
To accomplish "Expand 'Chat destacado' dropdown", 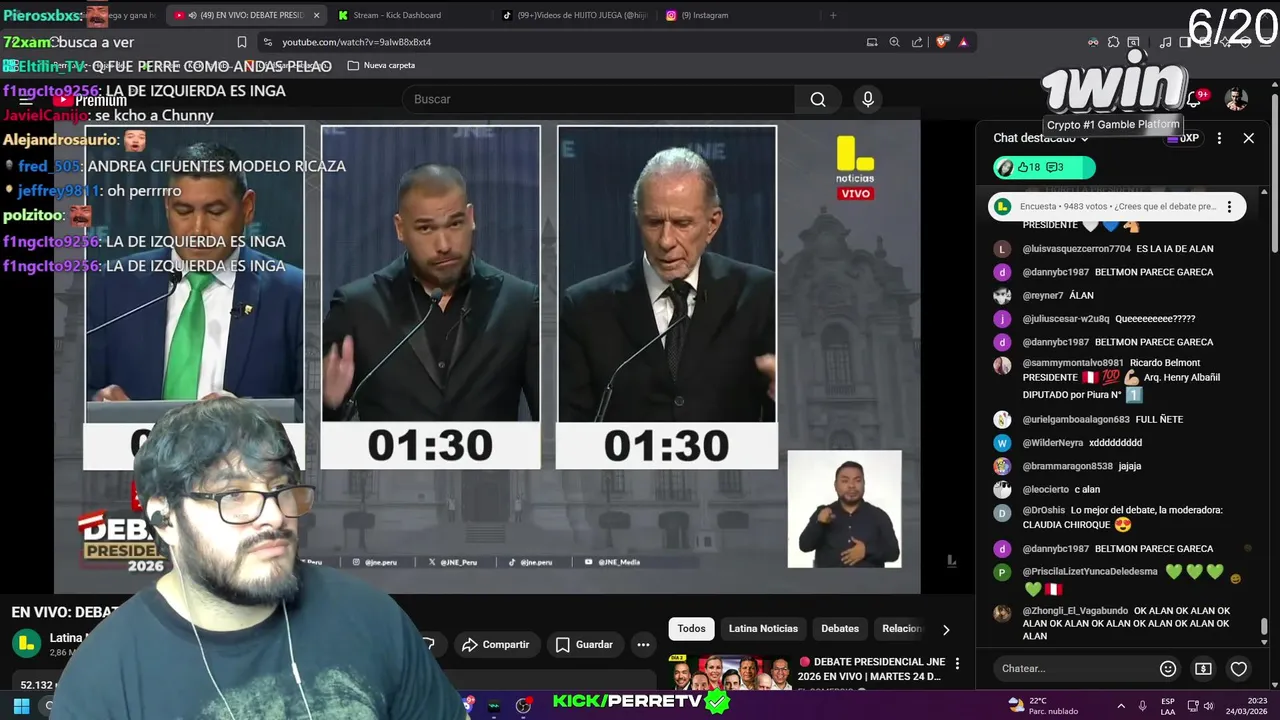I will [1041, 138].
